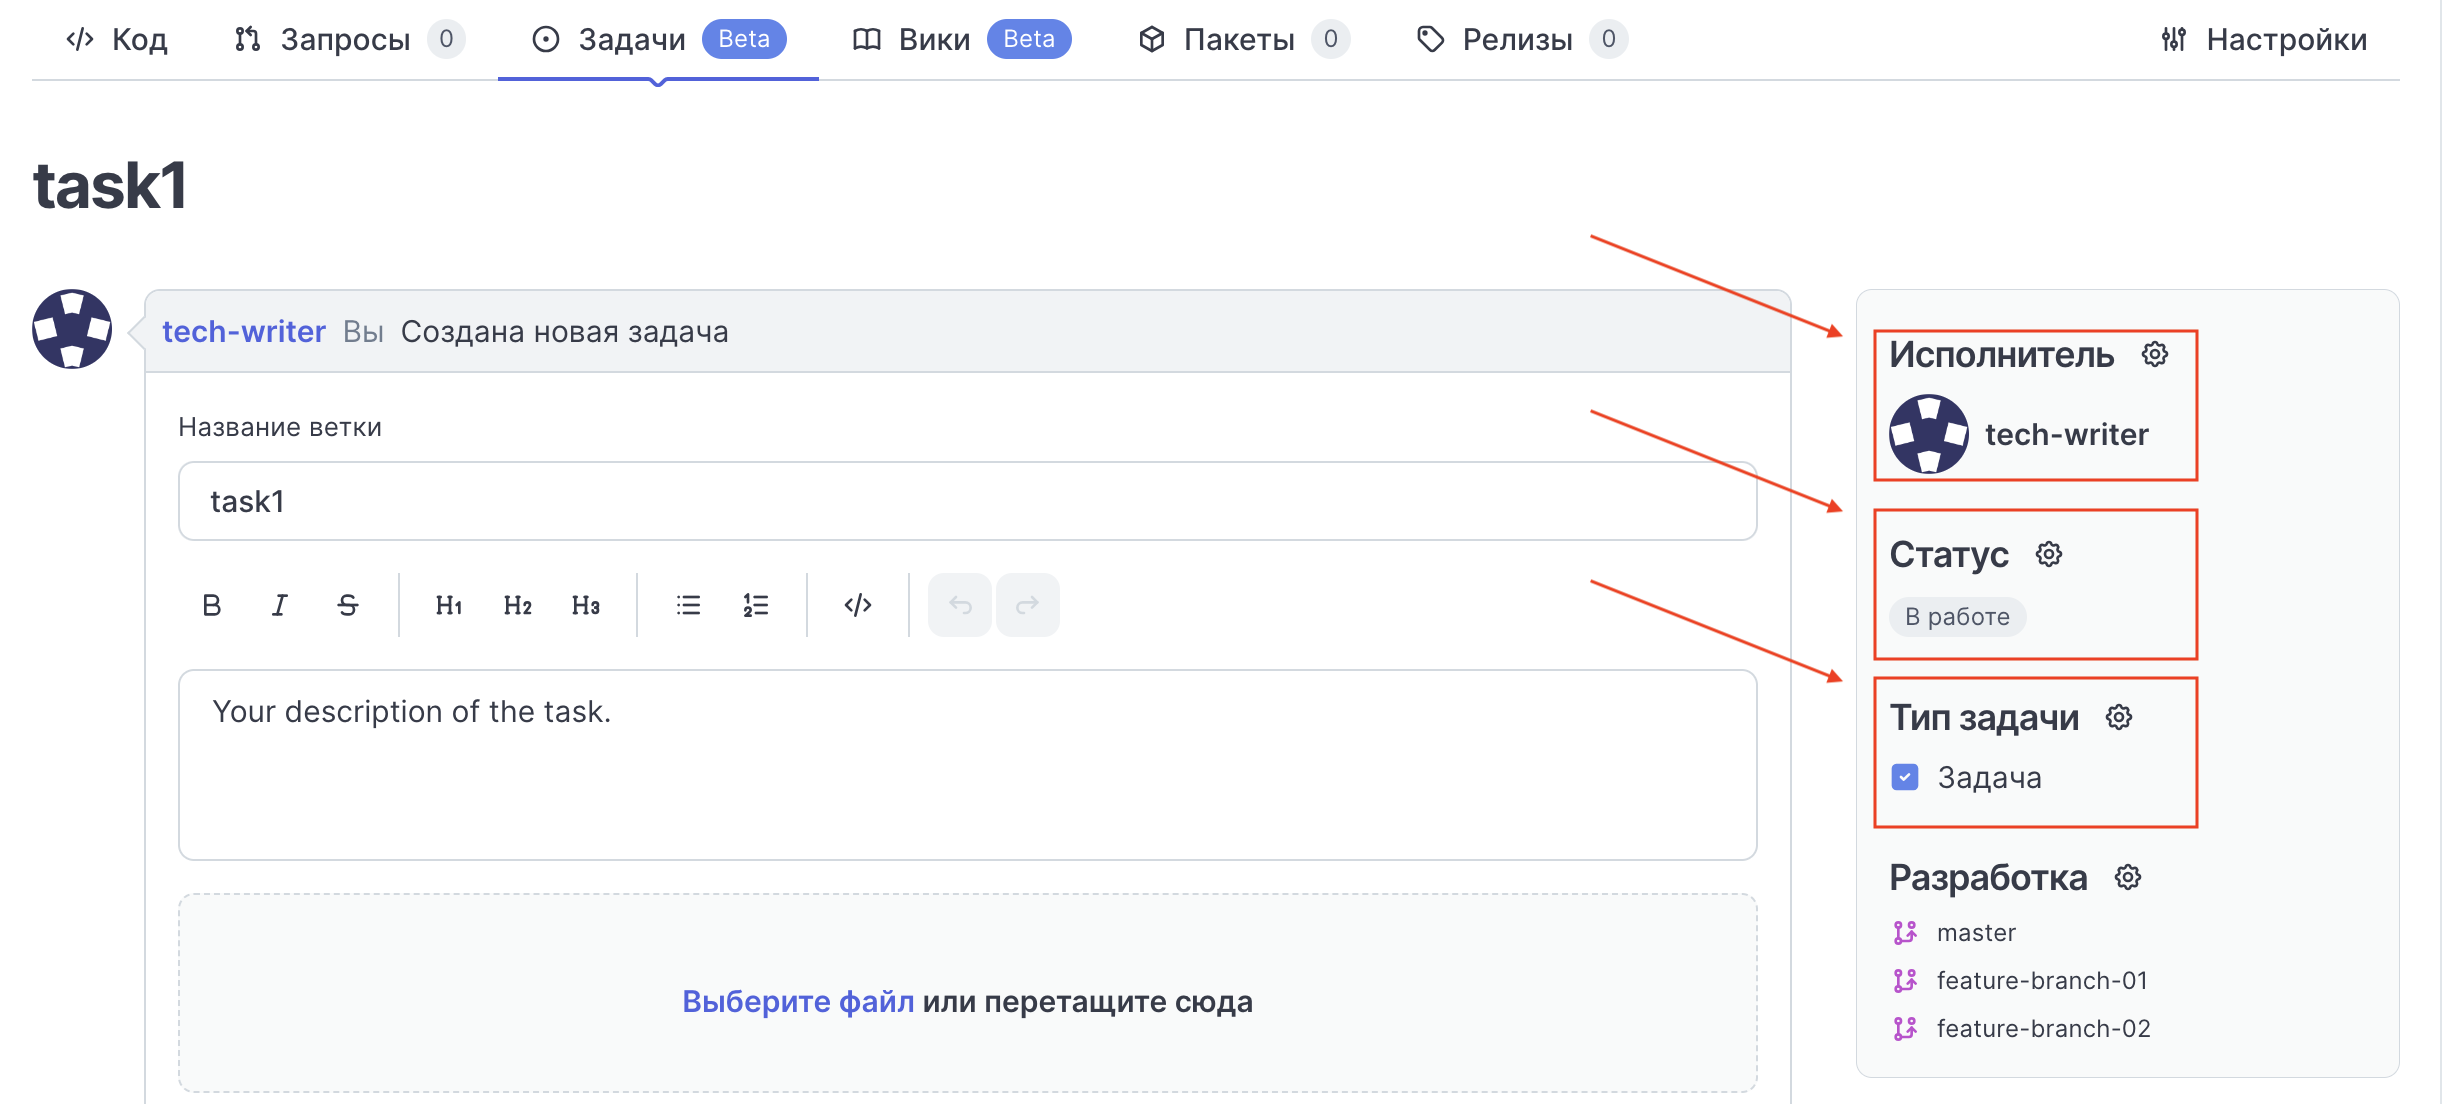This screenshot has width=2442, height=1104.
Task: Open Разработка gear settings
Action: [2128, 877]
